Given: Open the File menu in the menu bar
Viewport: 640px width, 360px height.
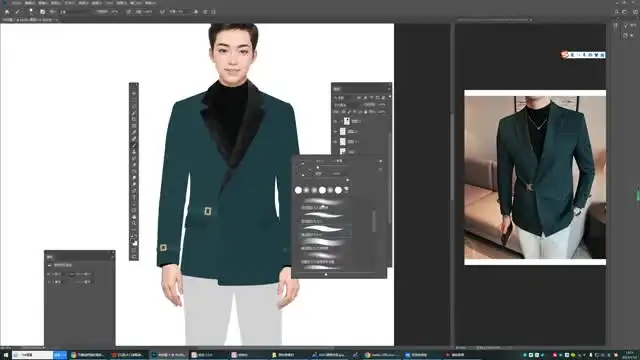Looking at the screenshot, I should [17, 3].
